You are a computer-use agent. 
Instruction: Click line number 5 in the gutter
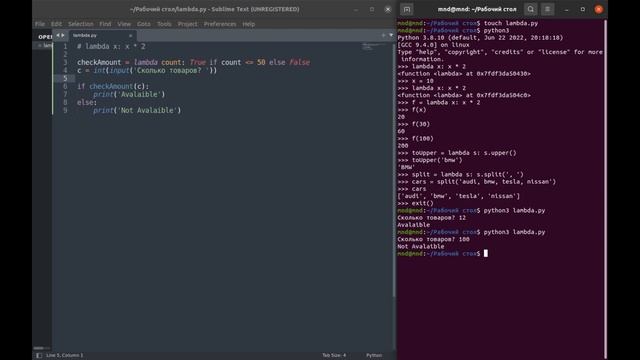pyautogui.click(x=65, y=78)
